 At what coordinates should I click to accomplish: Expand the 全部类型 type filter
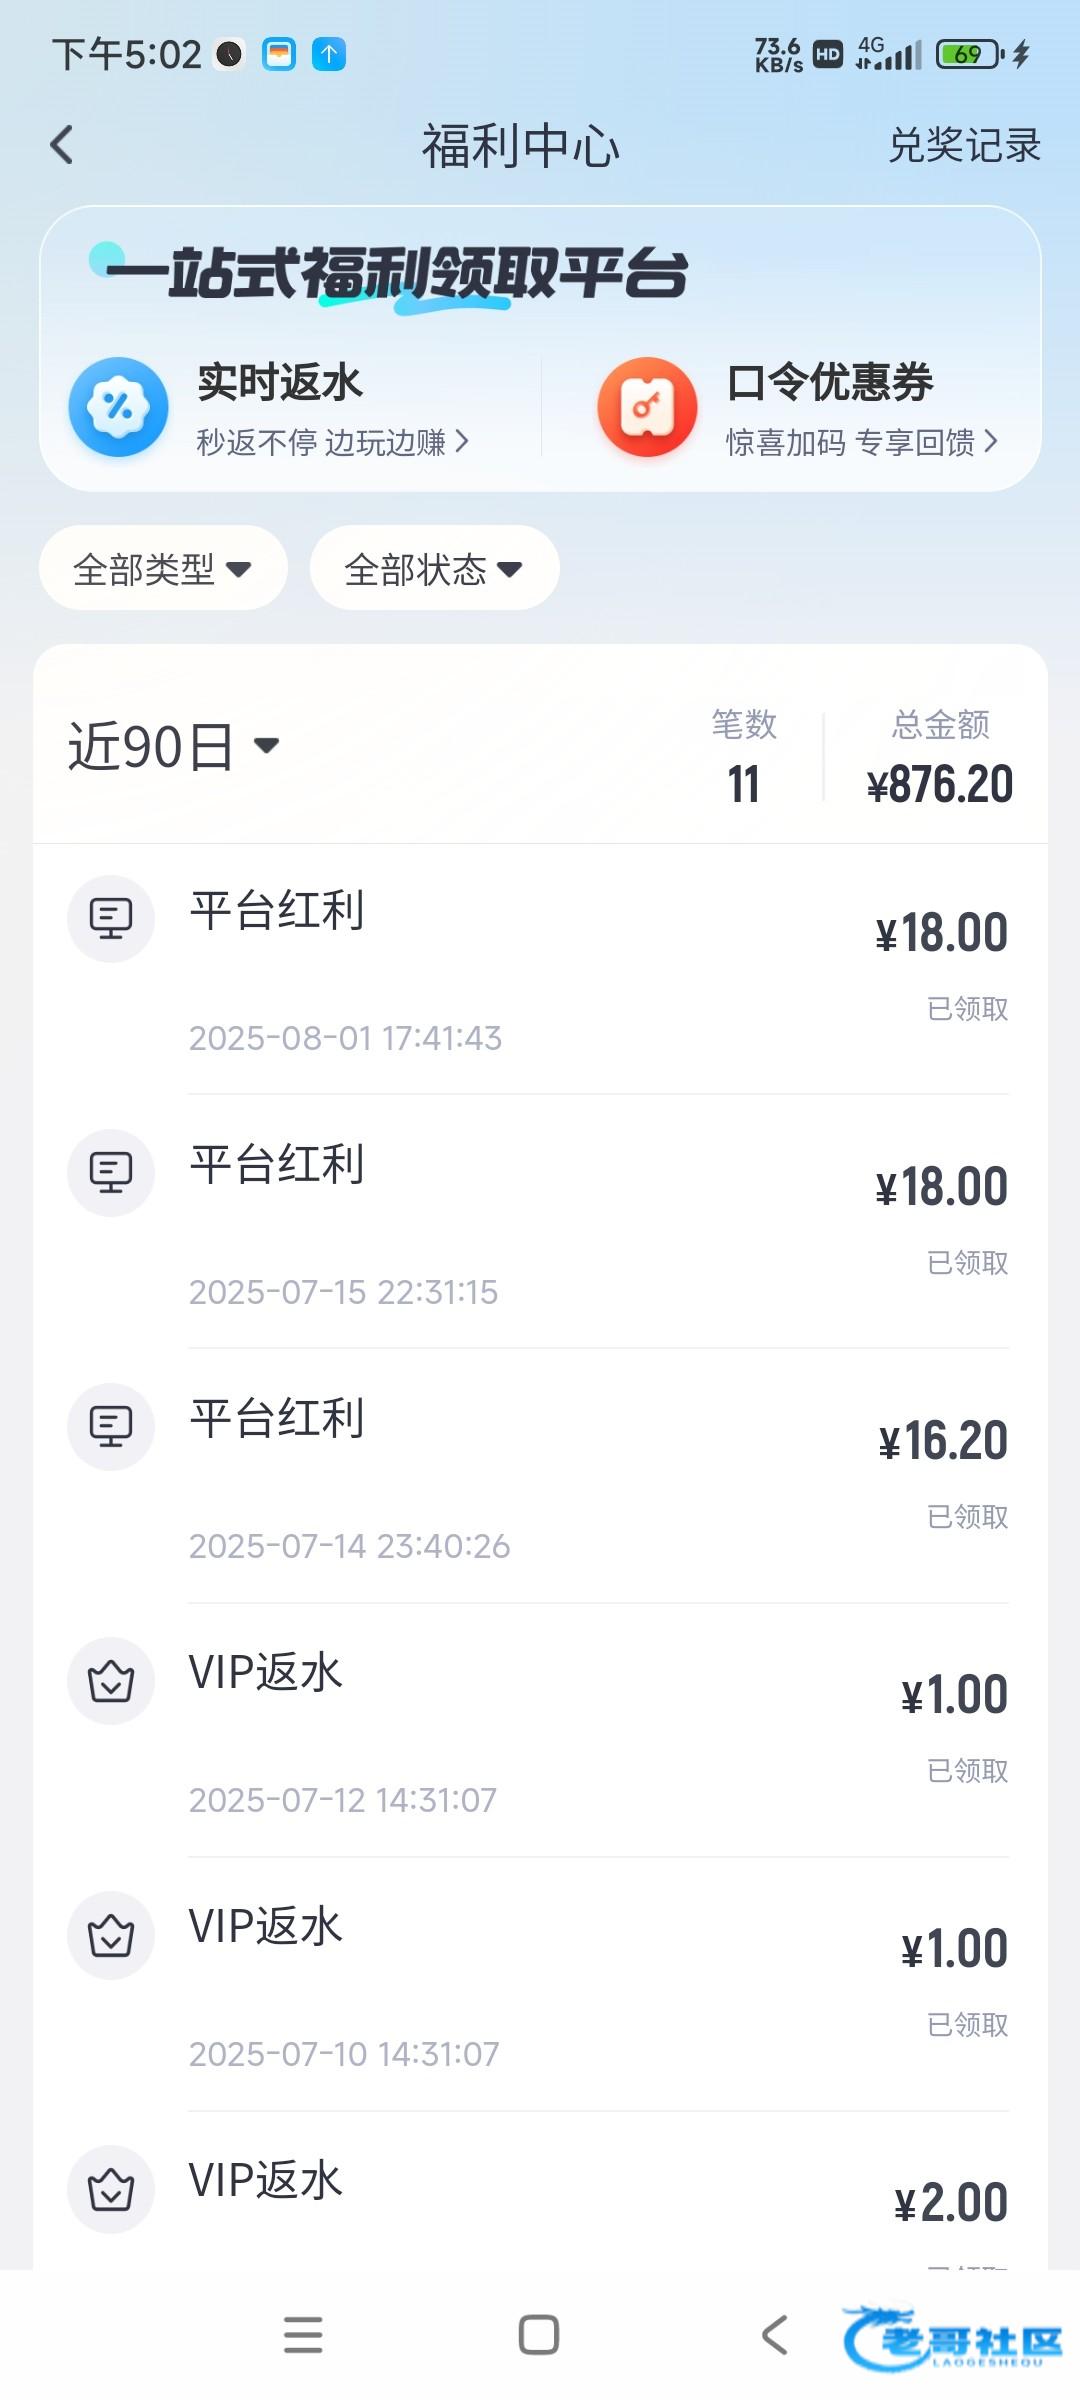click(x=163, y=569)
